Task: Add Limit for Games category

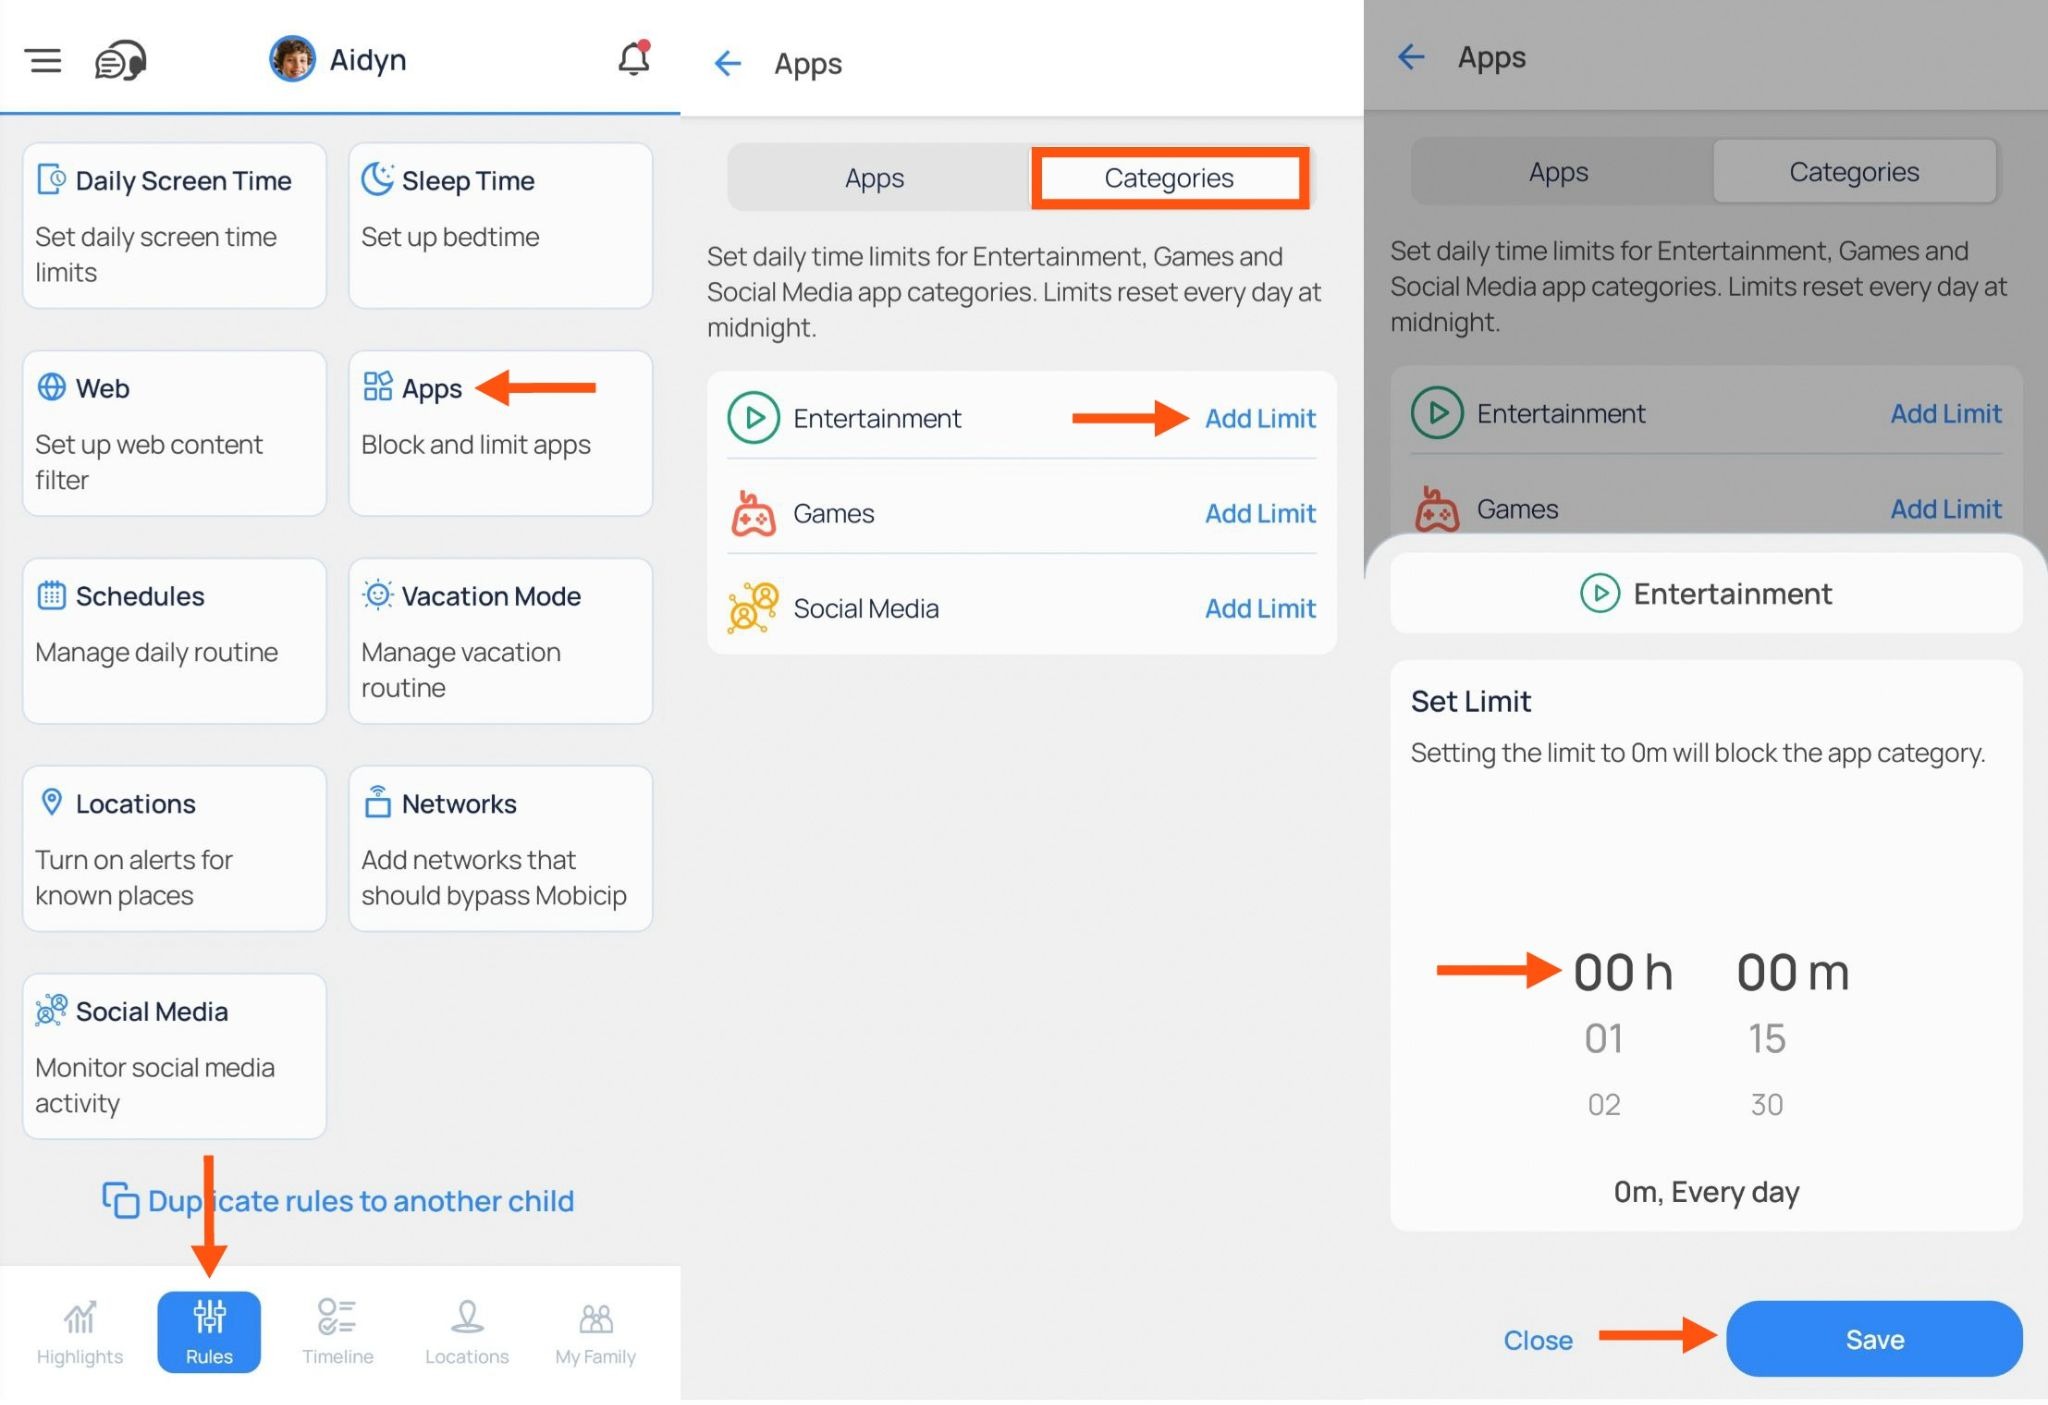Action: (1260, 513)
